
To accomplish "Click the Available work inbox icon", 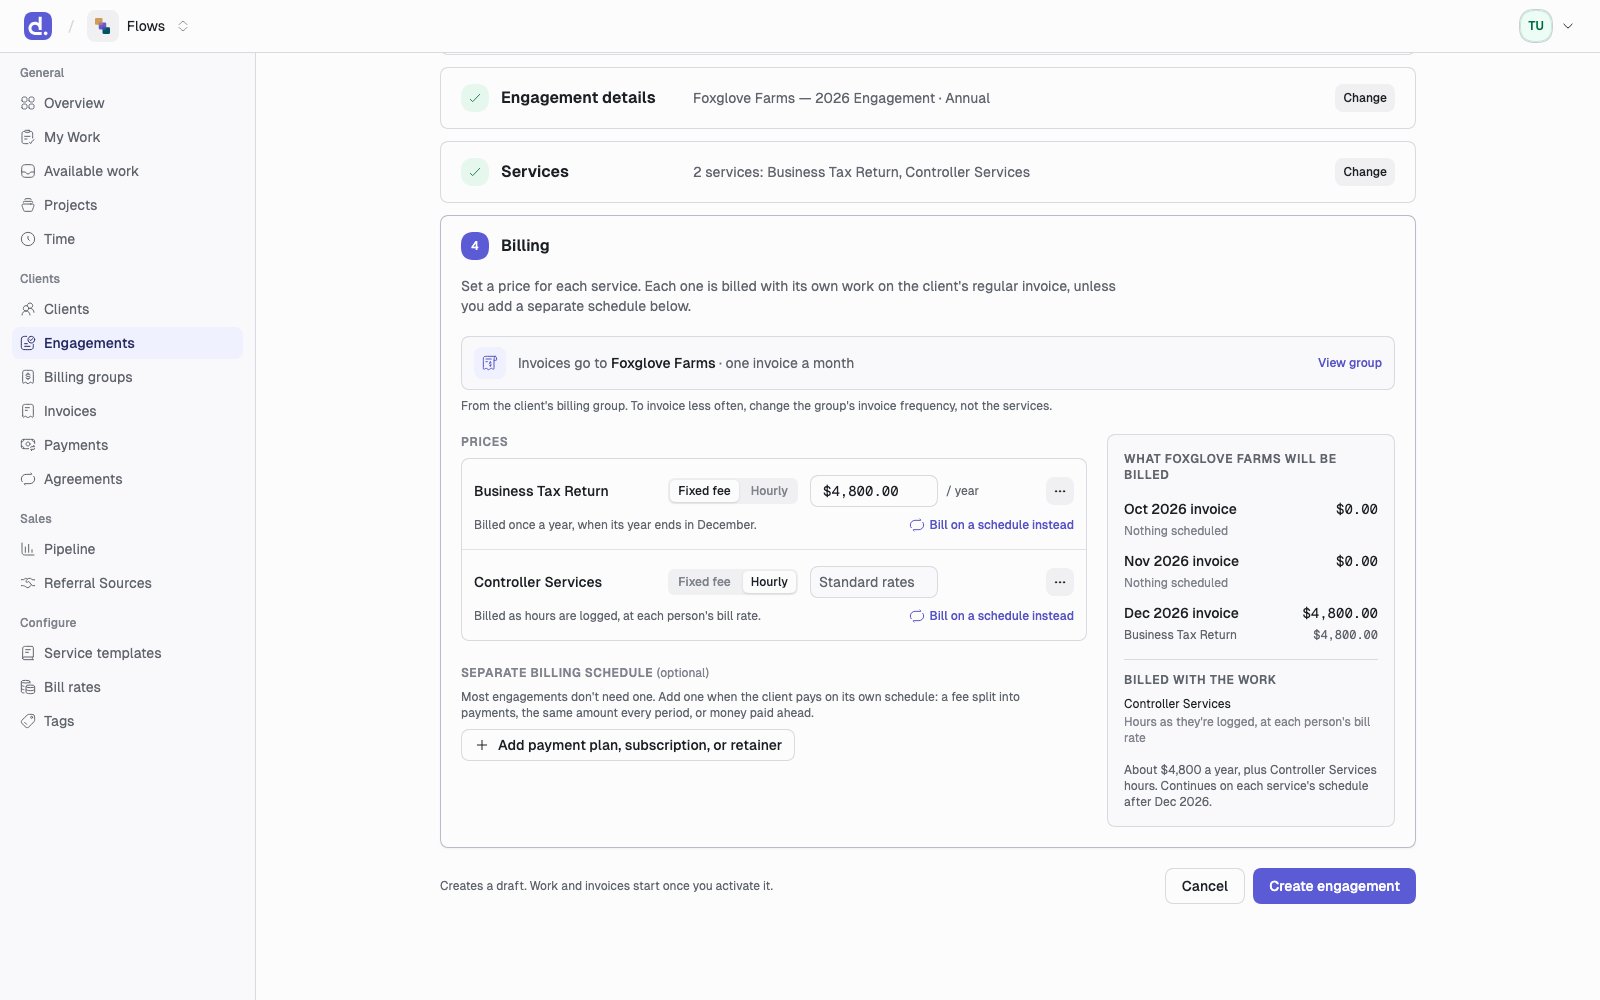I will pos(28,171).
